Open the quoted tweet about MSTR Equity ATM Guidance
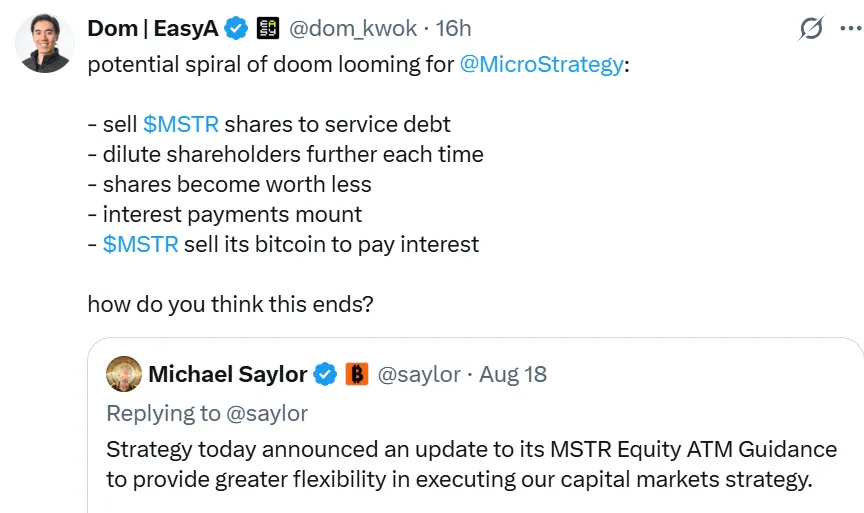Image resolution: width=864 pixels, height=513 pixels. (x=470, y=464)
